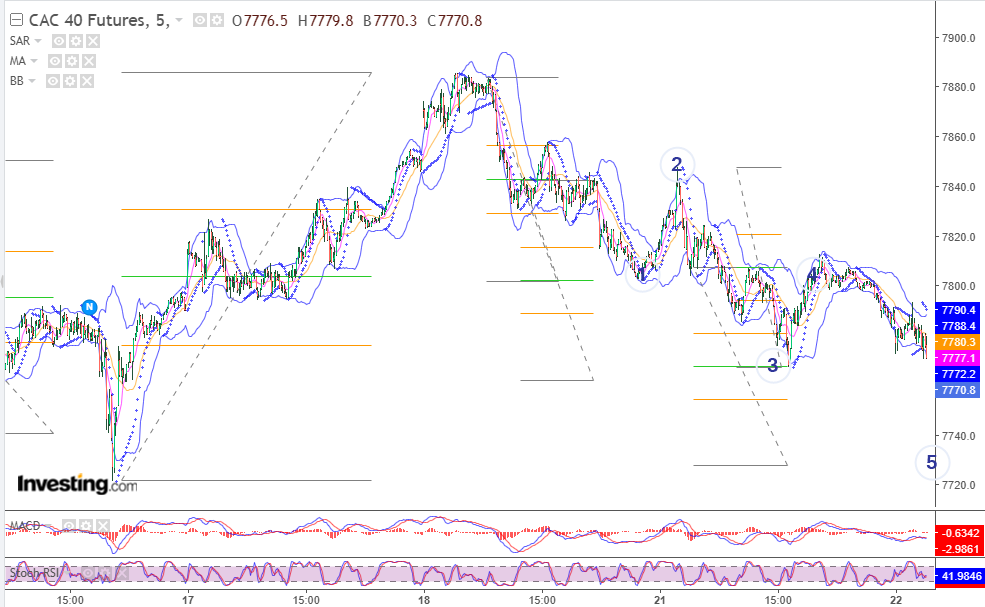Expand the MA indicator dropdown arrow

click(x=34, y=61)
